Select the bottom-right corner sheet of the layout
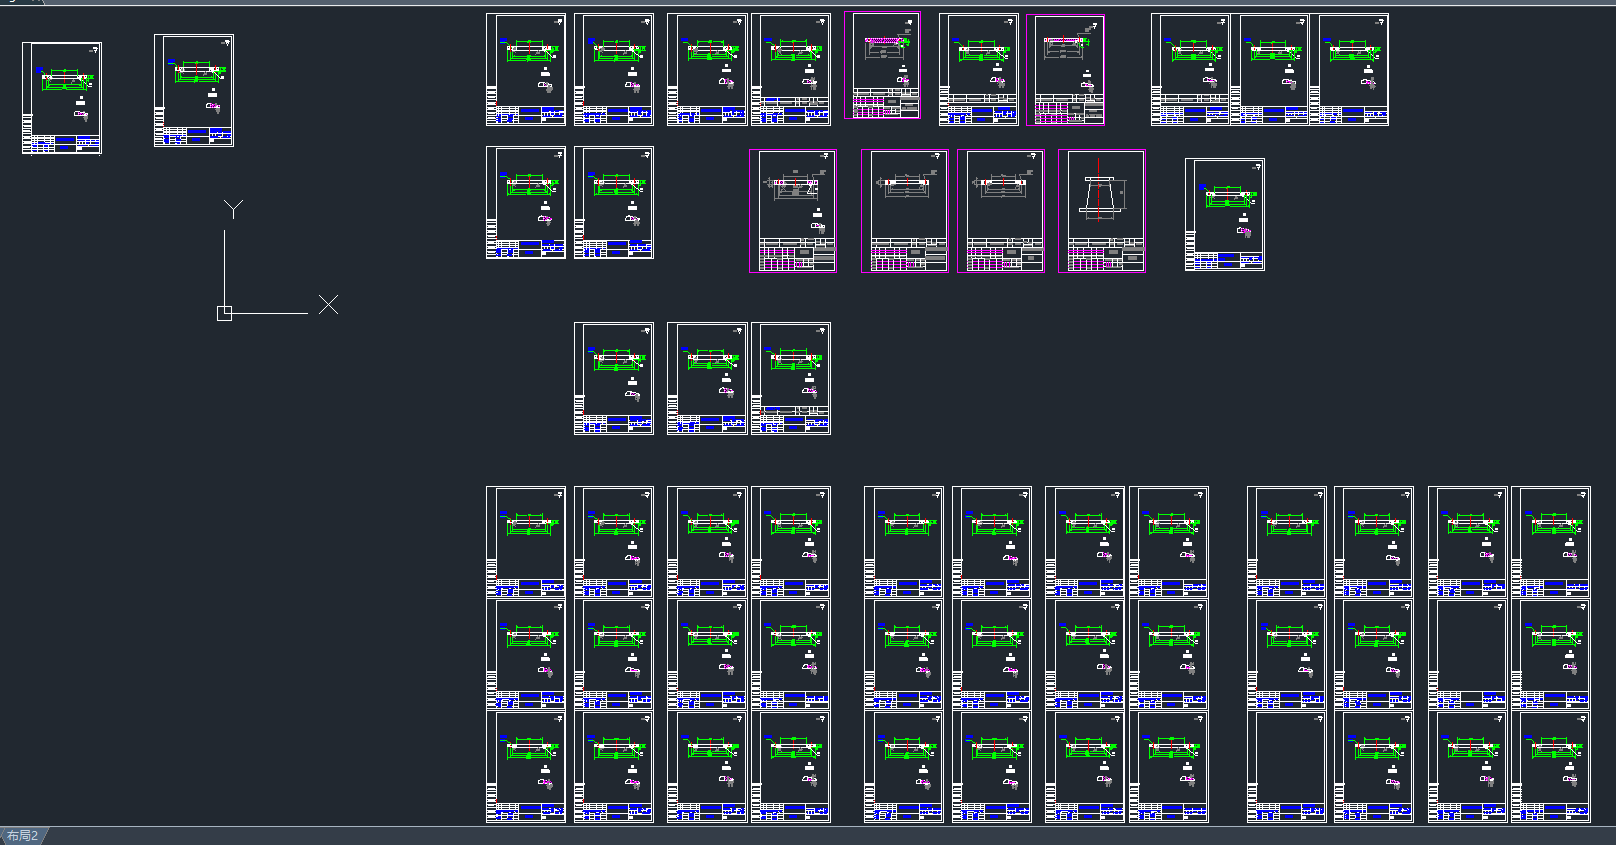Image resolution: width=1616 pixels, height=845 pixels. click(x=1551, y=766)
